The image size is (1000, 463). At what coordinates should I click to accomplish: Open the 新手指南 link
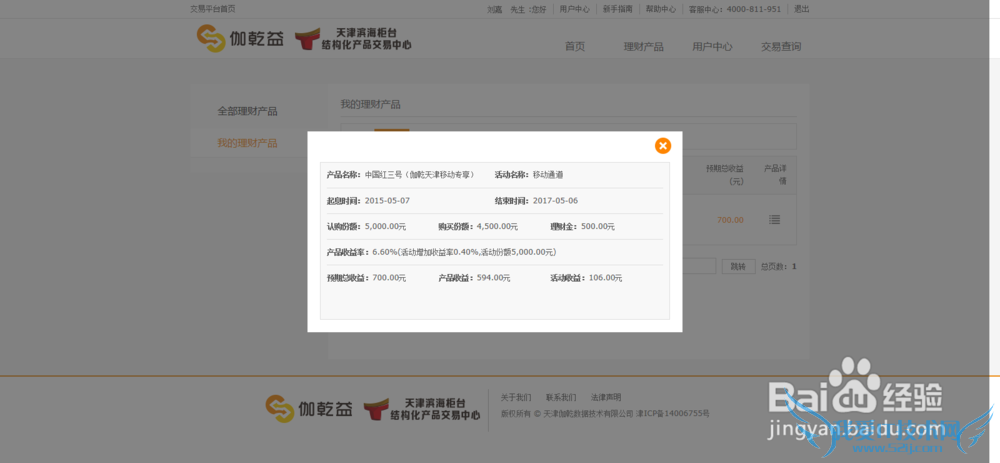pos(617,9)
